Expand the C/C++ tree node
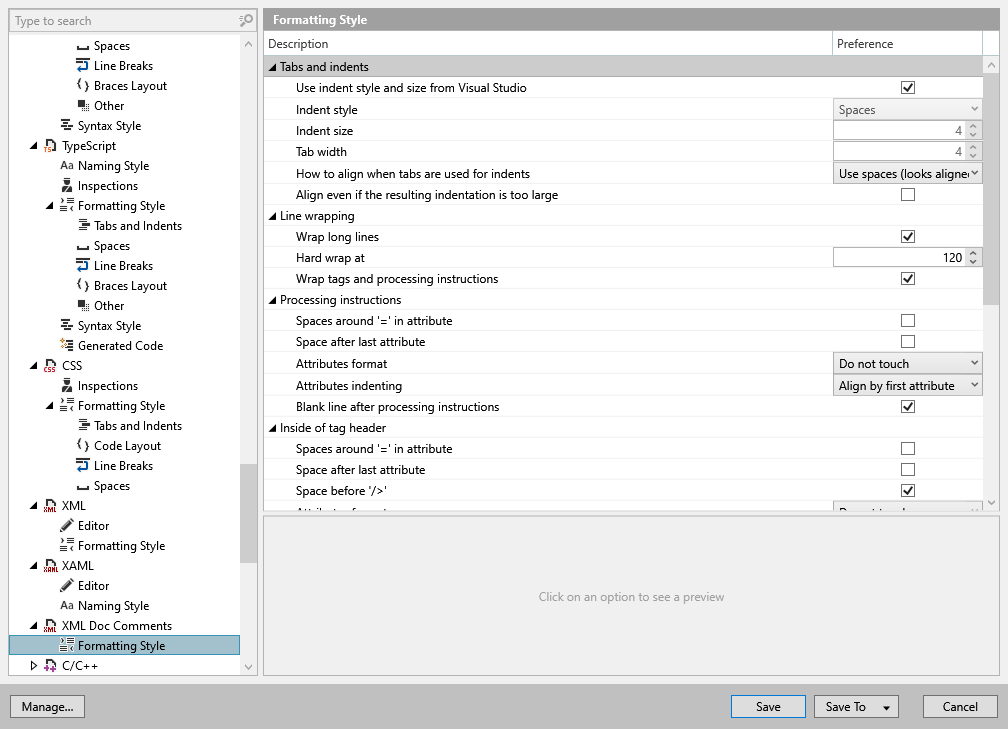 [x=32, y=665]
